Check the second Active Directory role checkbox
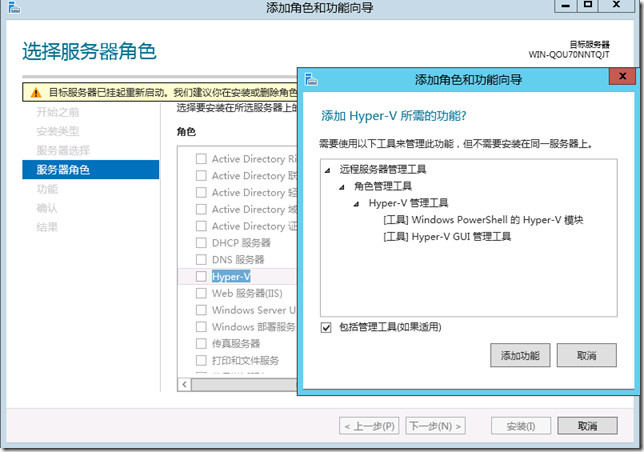The height and width of the screenshot is (452, 644). click(201, 176)
